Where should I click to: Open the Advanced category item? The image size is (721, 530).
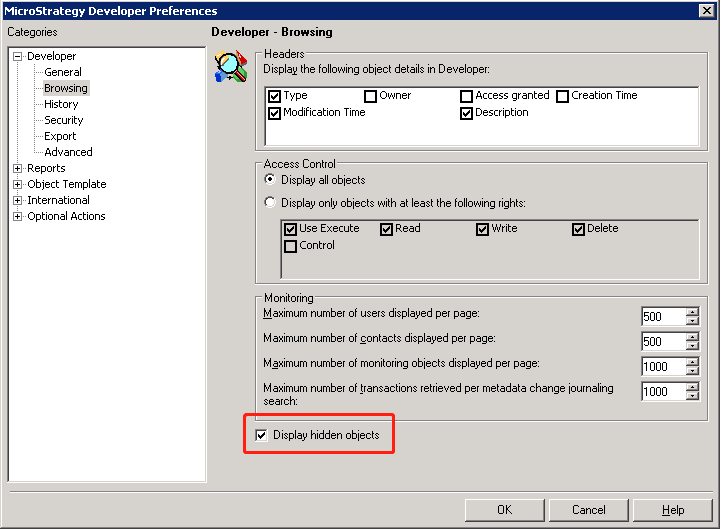[x=68, y=152]
